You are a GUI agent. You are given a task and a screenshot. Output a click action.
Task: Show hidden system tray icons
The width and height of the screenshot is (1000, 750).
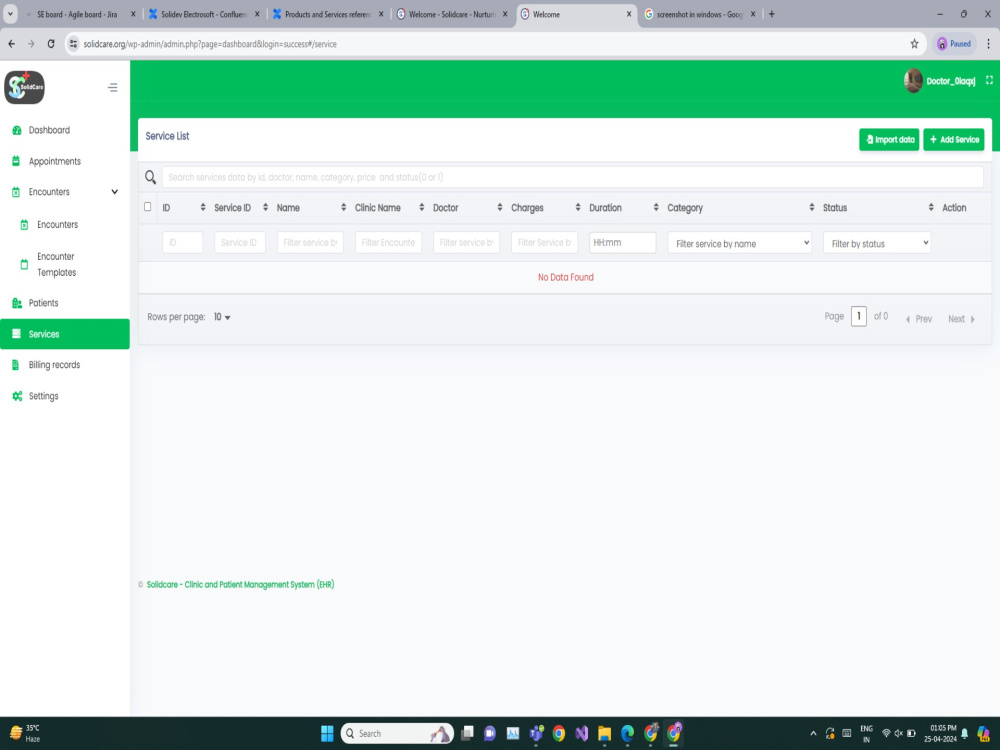click(813, 733)
